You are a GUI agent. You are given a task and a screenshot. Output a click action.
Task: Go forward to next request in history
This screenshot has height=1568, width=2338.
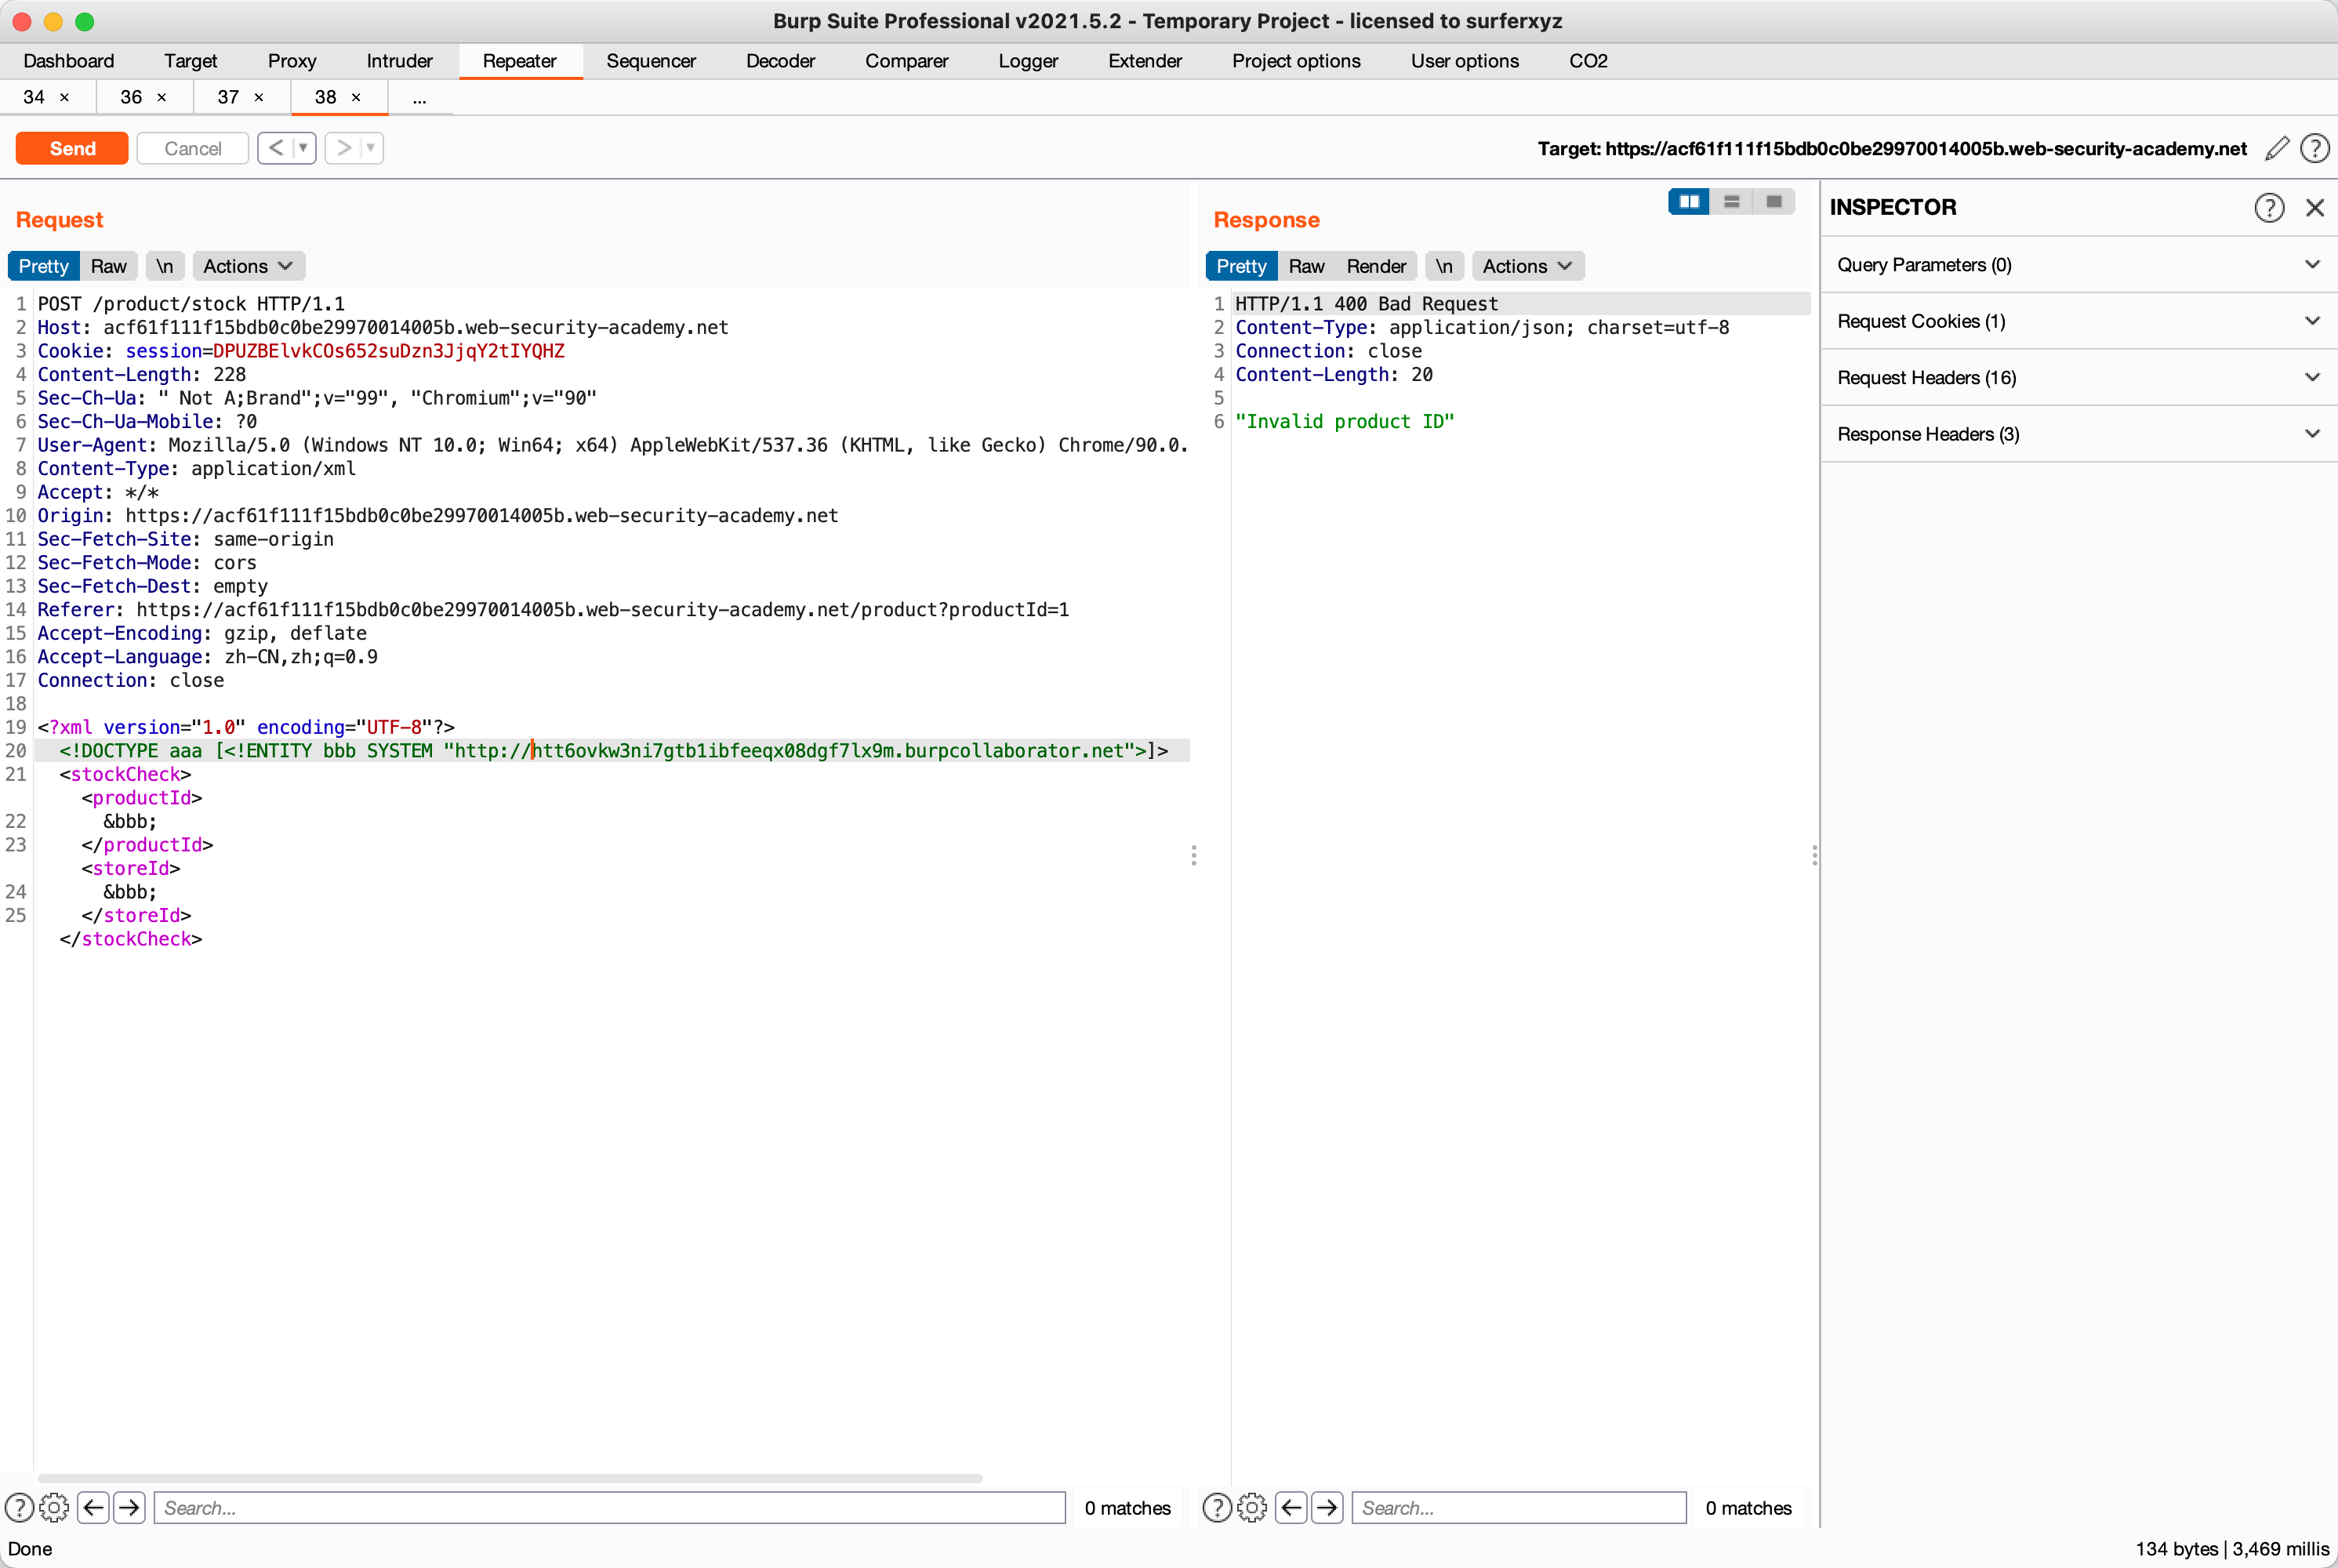click(x=343, y=148)
